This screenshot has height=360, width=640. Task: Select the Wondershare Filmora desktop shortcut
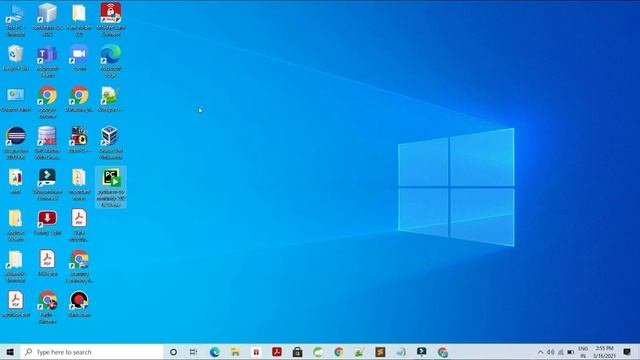tap(47, 184)
